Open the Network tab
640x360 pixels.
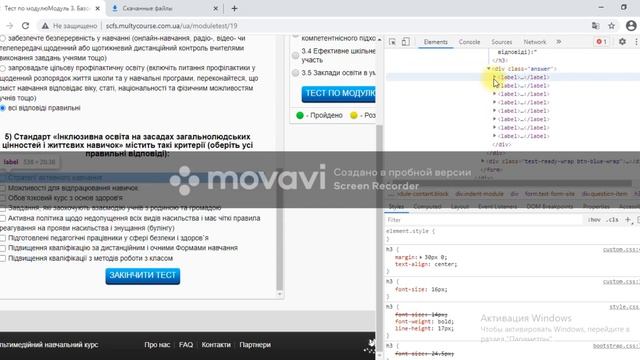(x=535, y=42)
